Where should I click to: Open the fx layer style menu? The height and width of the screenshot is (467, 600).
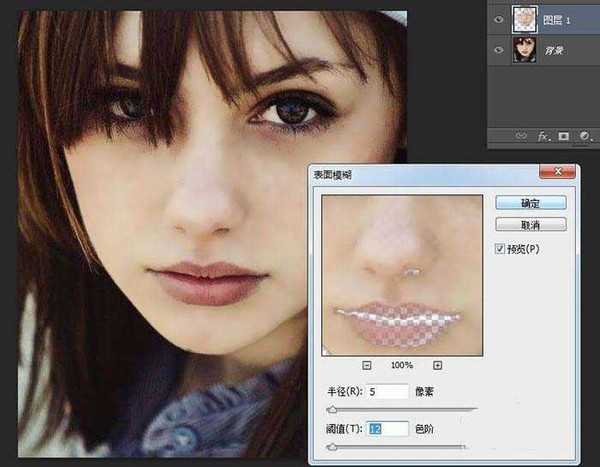pyautogui.click(x=544, y=135)
